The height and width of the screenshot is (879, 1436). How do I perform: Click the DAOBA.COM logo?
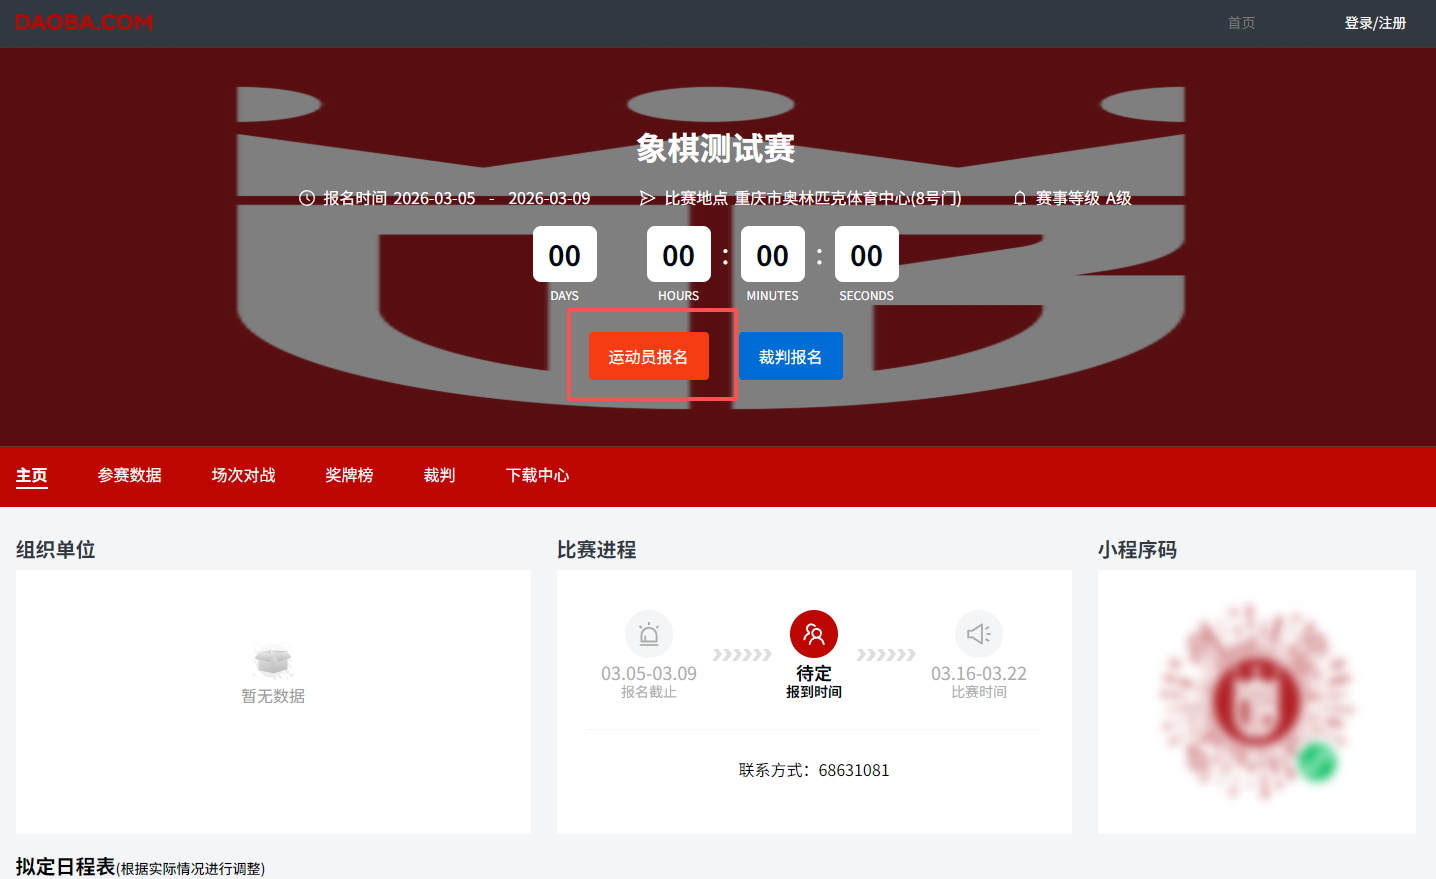pyautogui.click(x=82, y=22)
